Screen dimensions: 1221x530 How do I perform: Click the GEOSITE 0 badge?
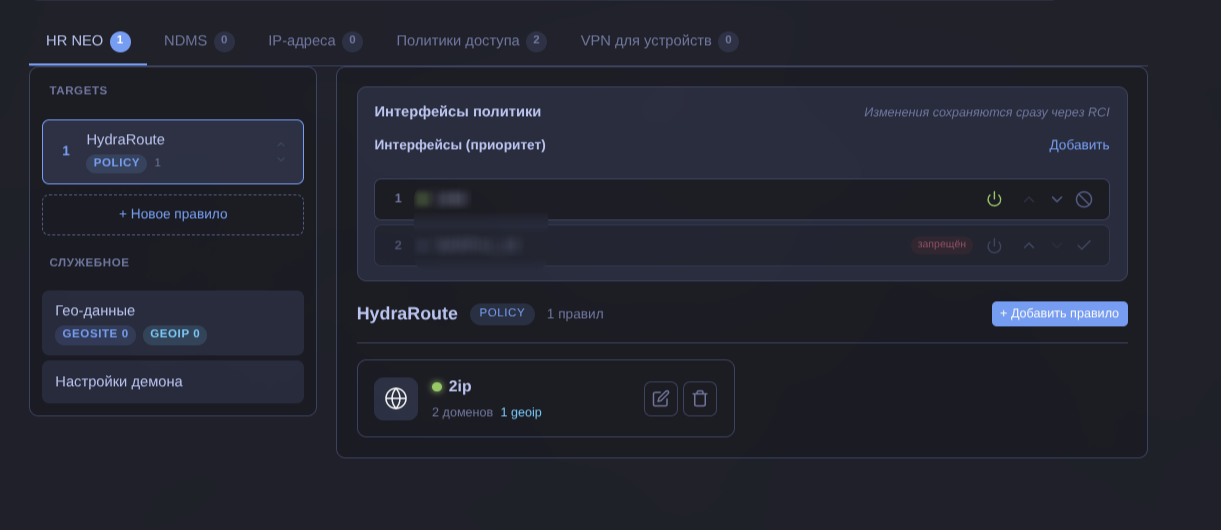95,334
